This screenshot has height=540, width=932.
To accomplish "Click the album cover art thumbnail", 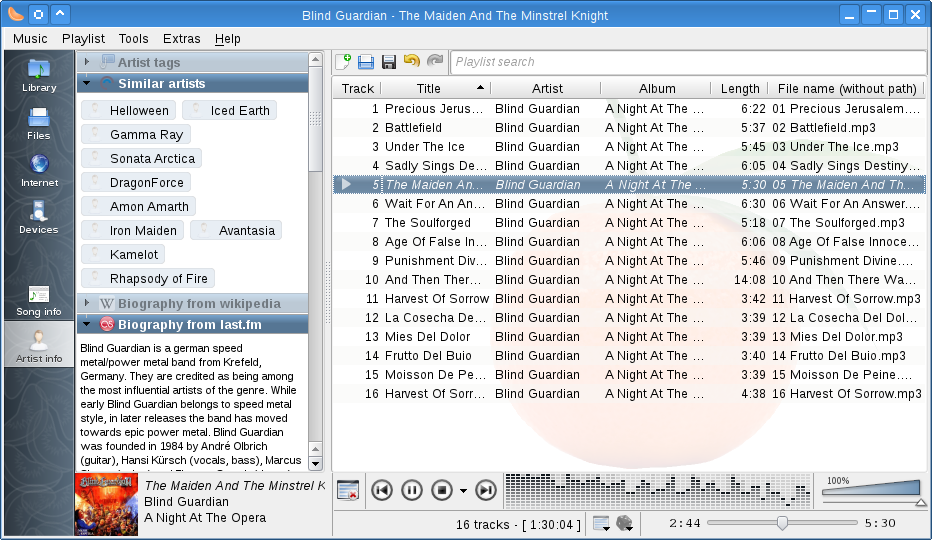I will point(106,505).
